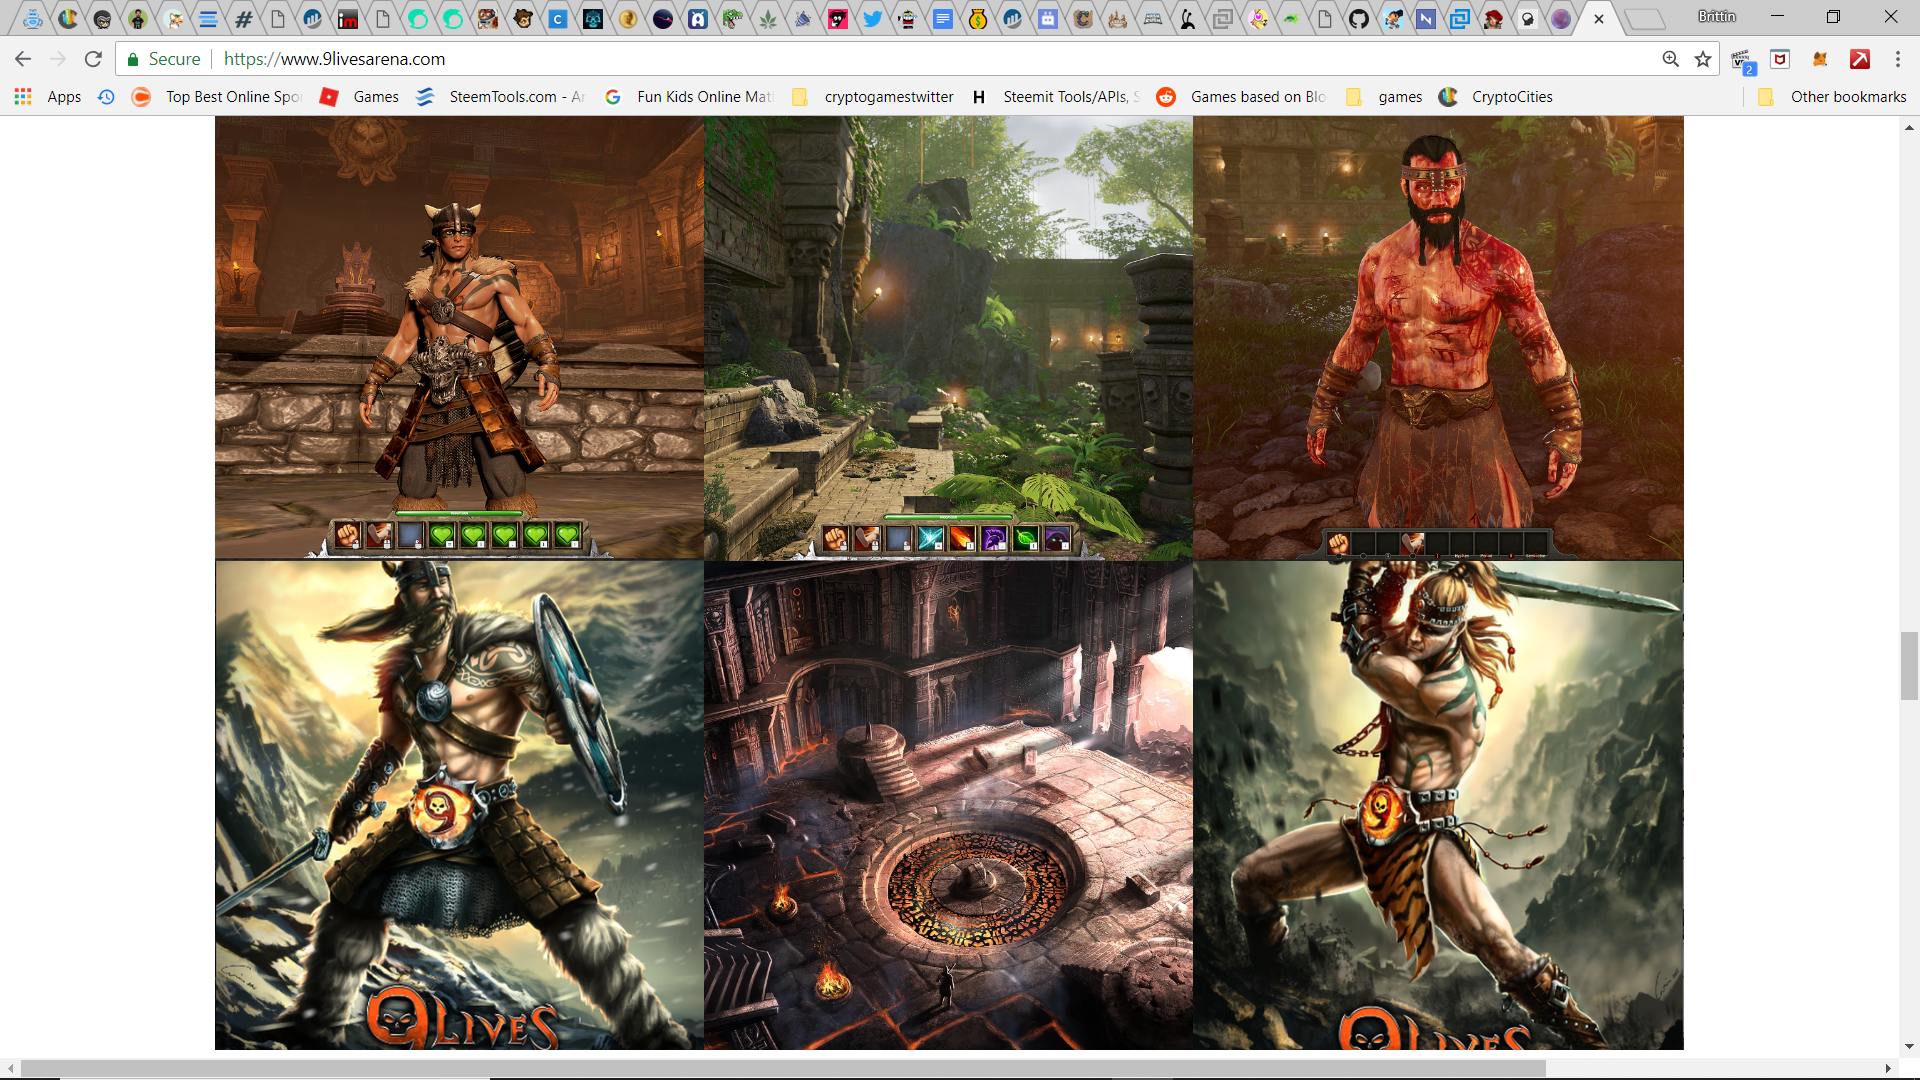Open the McAfee shield extension
The width and height of the screenshot is (1920, 1080).
1780,59
